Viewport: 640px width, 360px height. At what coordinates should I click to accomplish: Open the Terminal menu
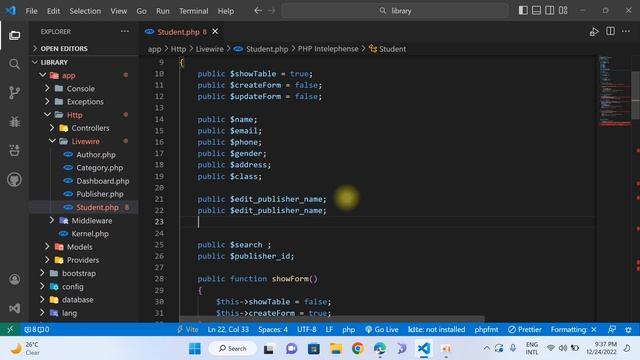click(193, 11)
